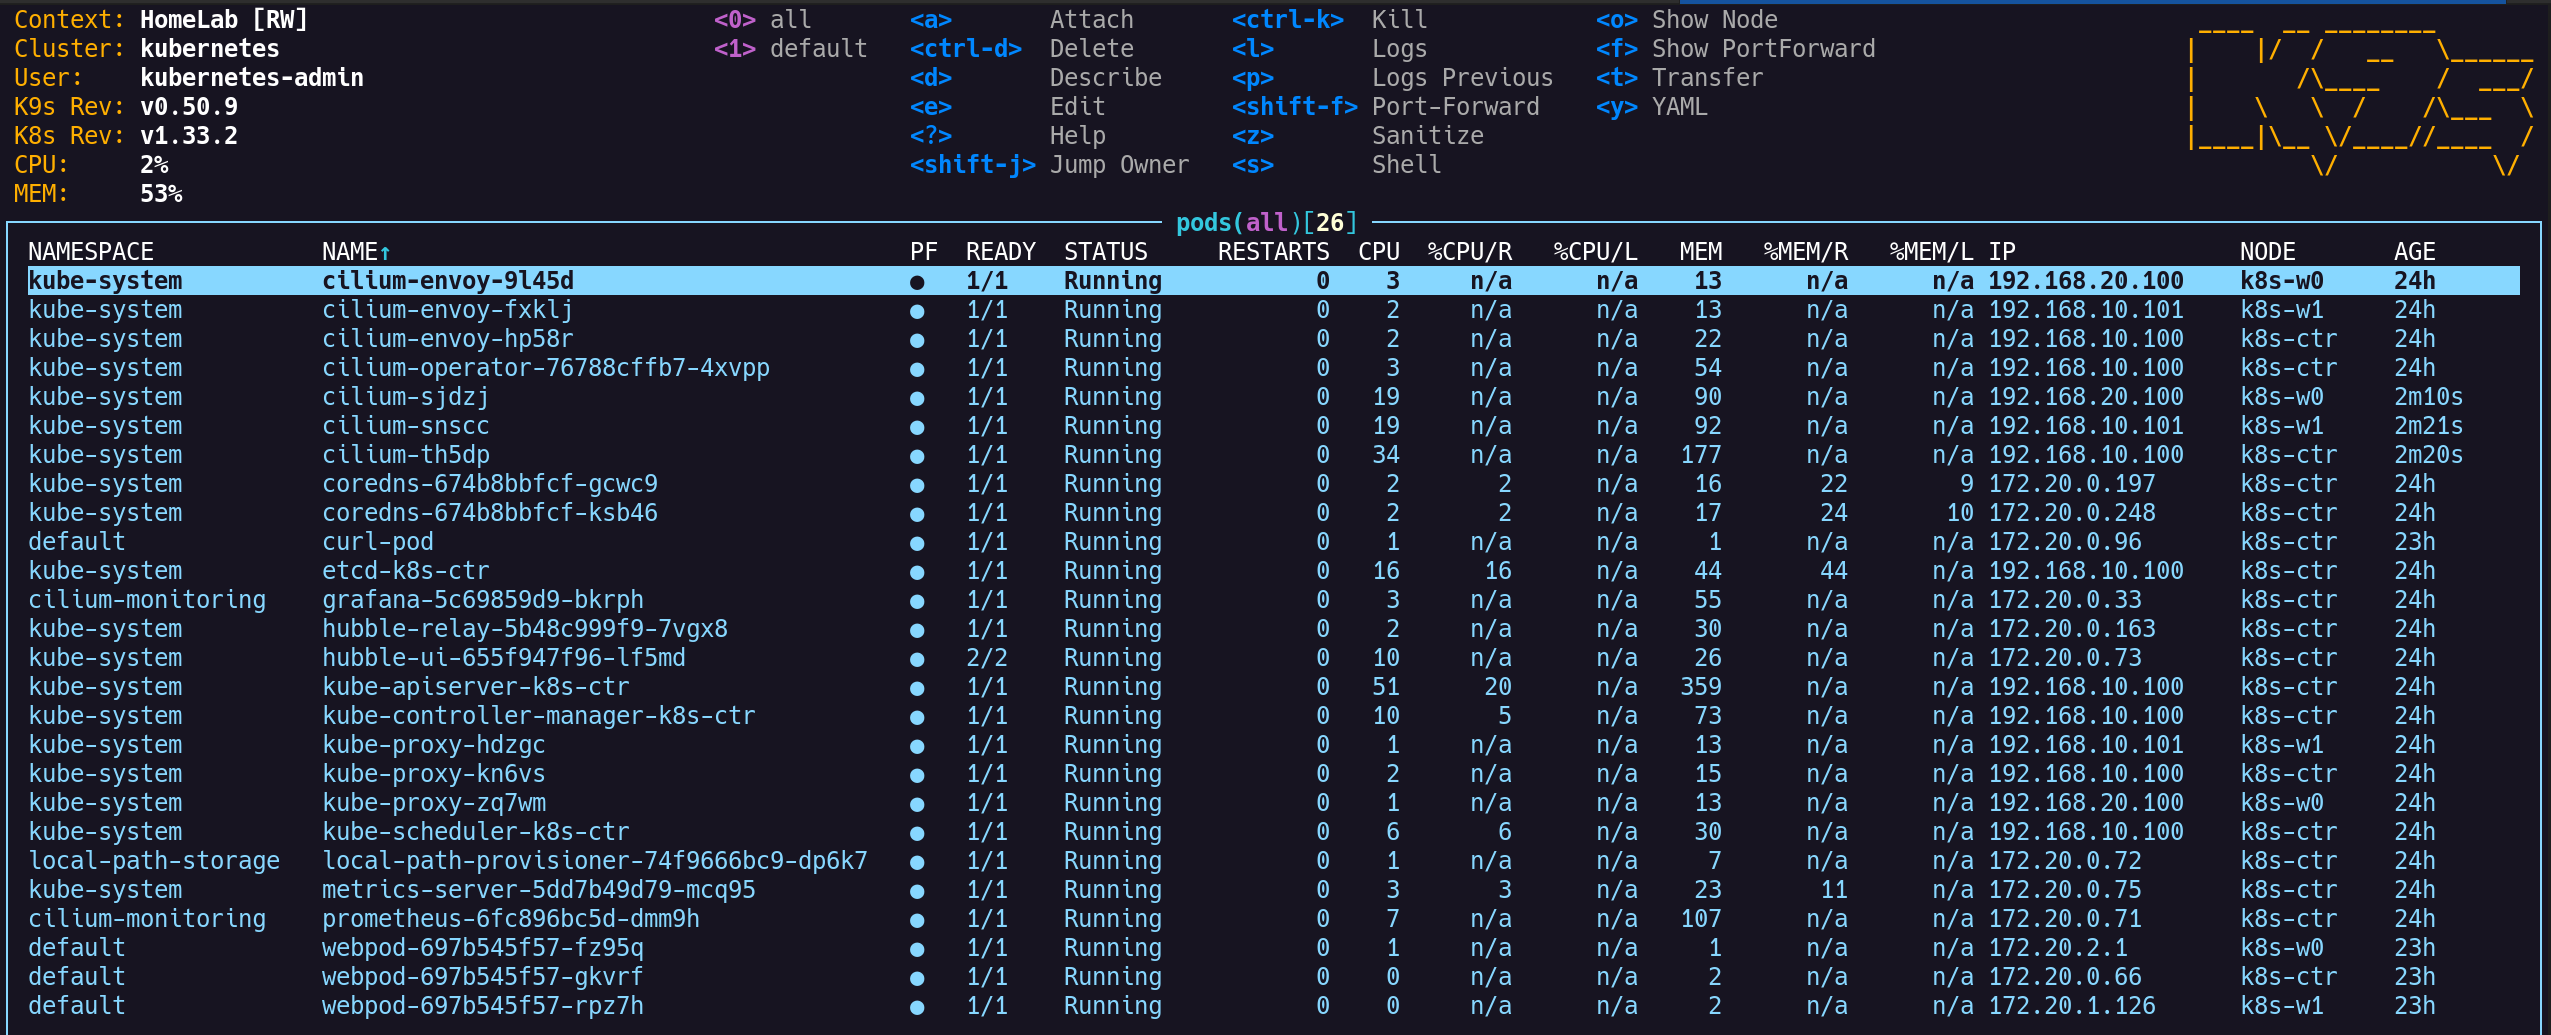Select the kube-proxy-zq7wm pod
This screenshot has width=2551, height=1035.
[x=1273, y=803]
